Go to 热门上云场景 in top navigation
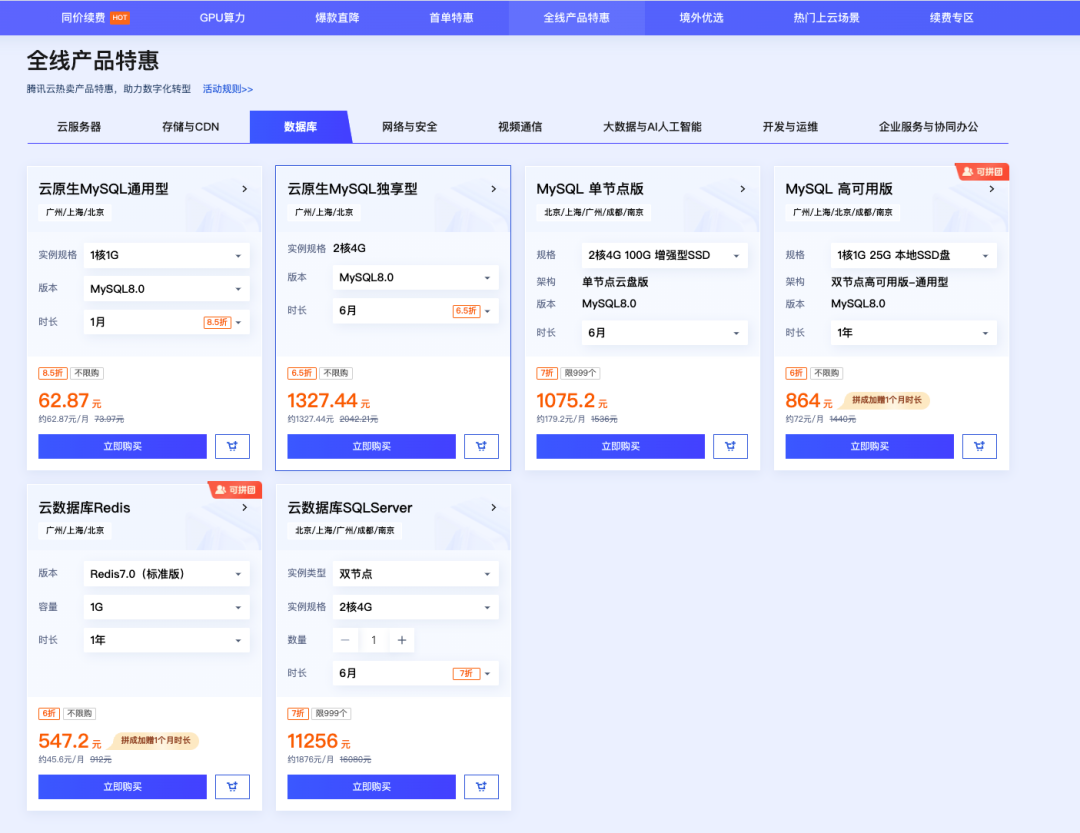This screenshot has height=833, width=1080. coord(827,18)
